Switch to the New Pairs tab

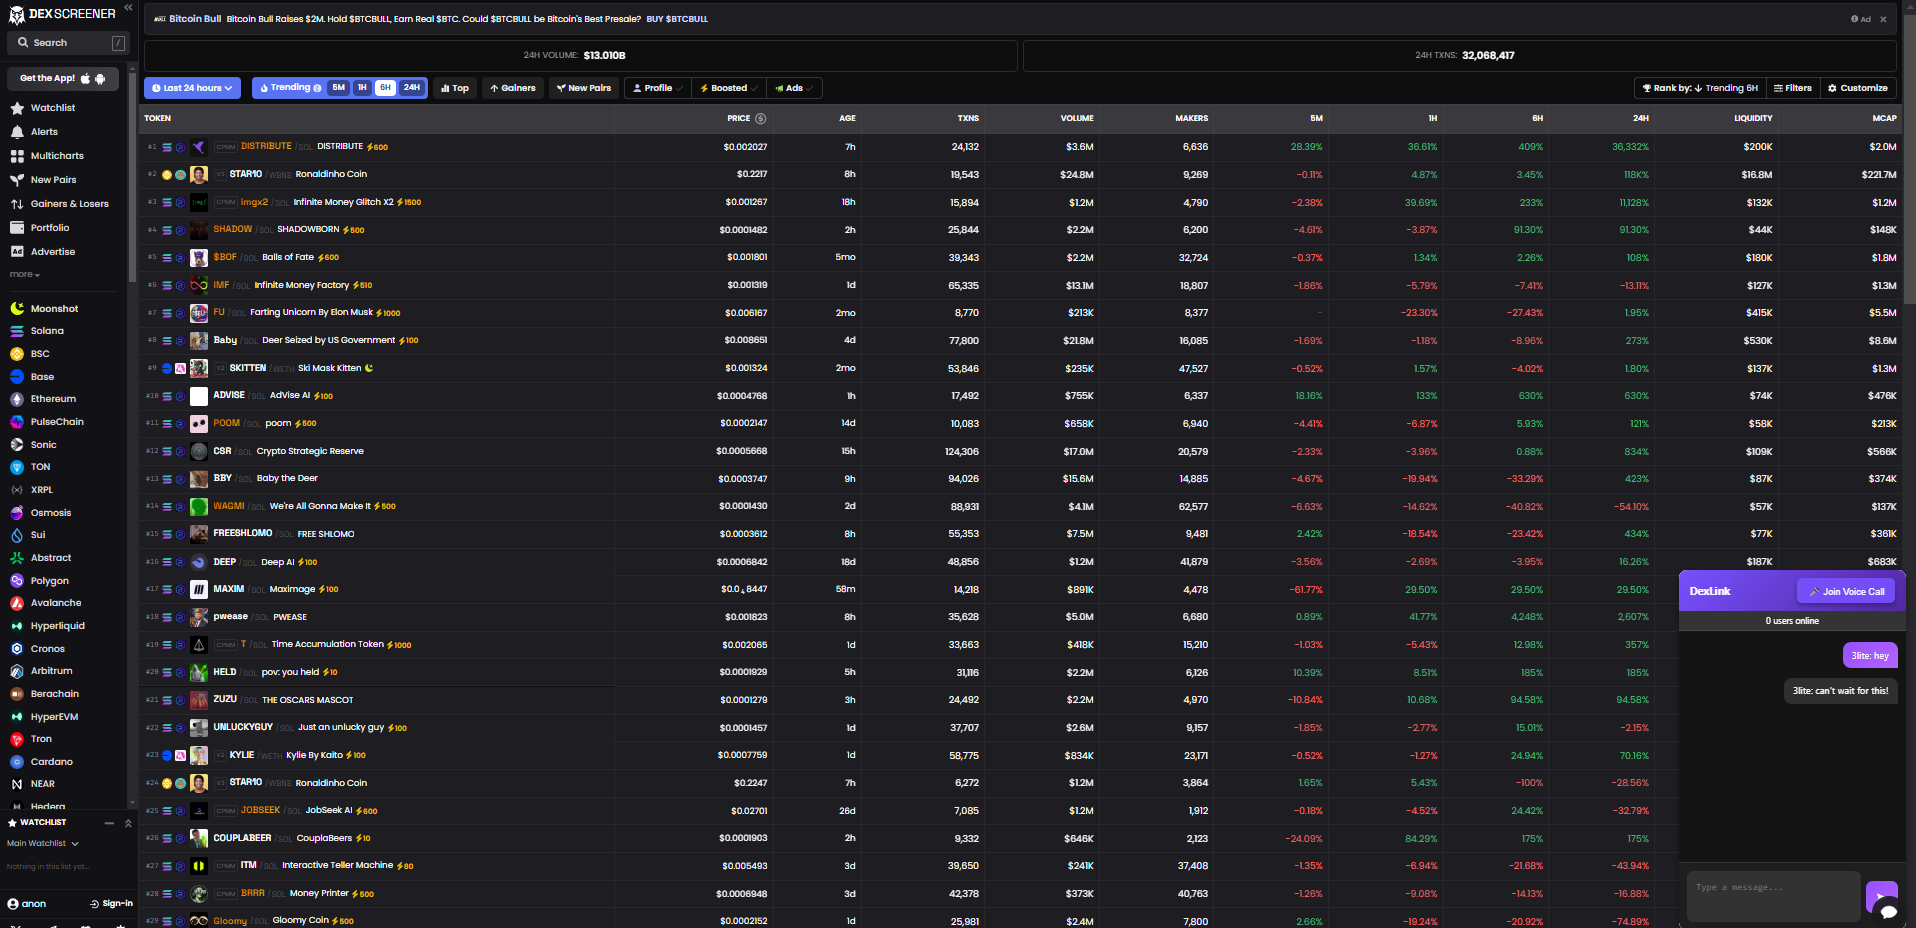[584, 88]
